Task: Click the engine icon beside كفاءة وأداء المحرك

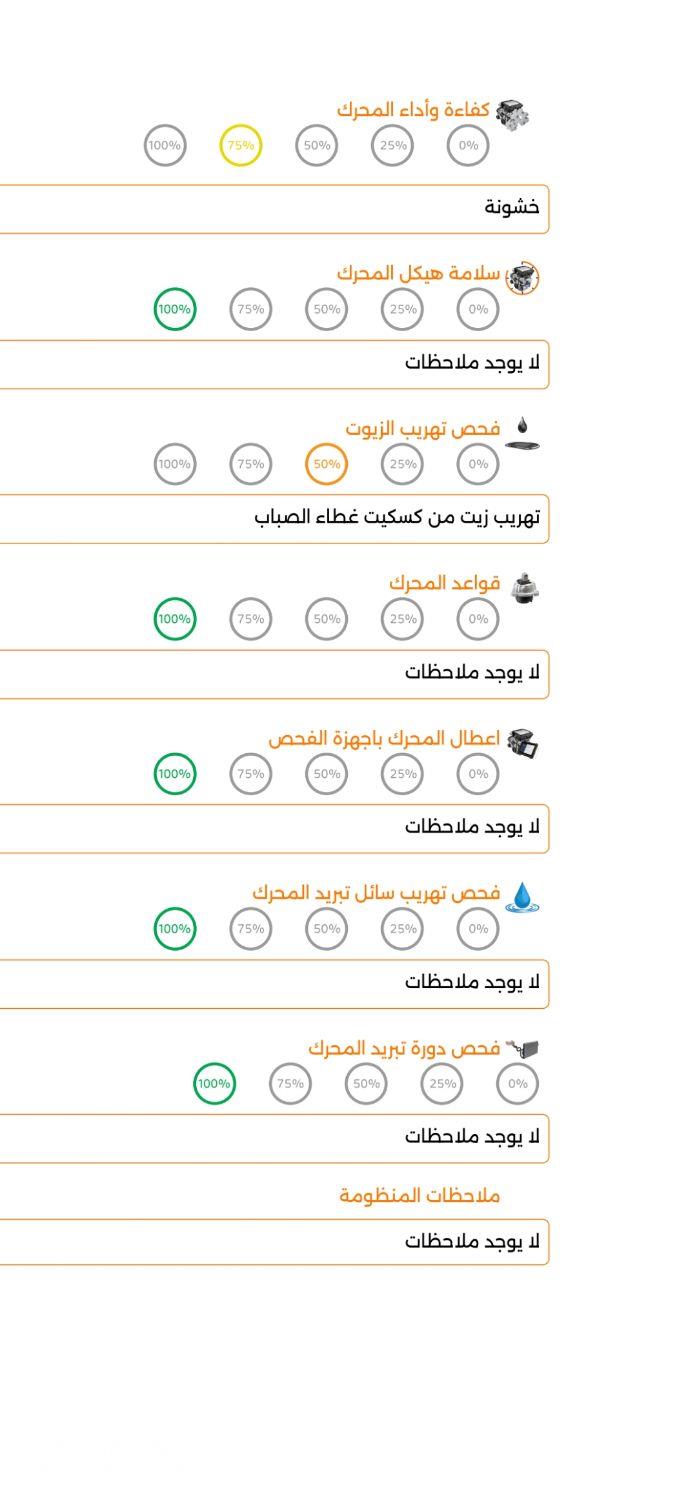Action: click(513, 112)
